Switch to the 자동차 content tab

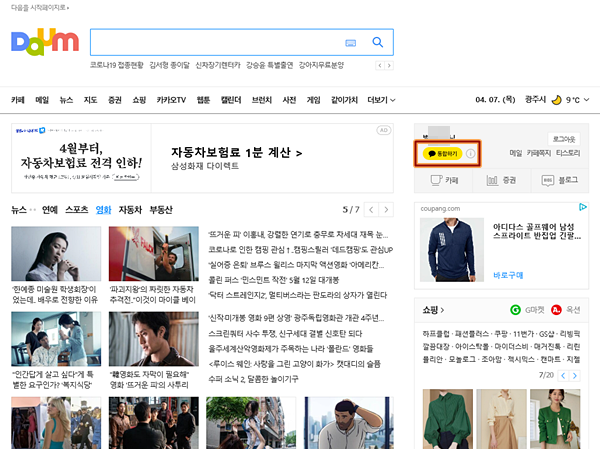coord(130,210)
